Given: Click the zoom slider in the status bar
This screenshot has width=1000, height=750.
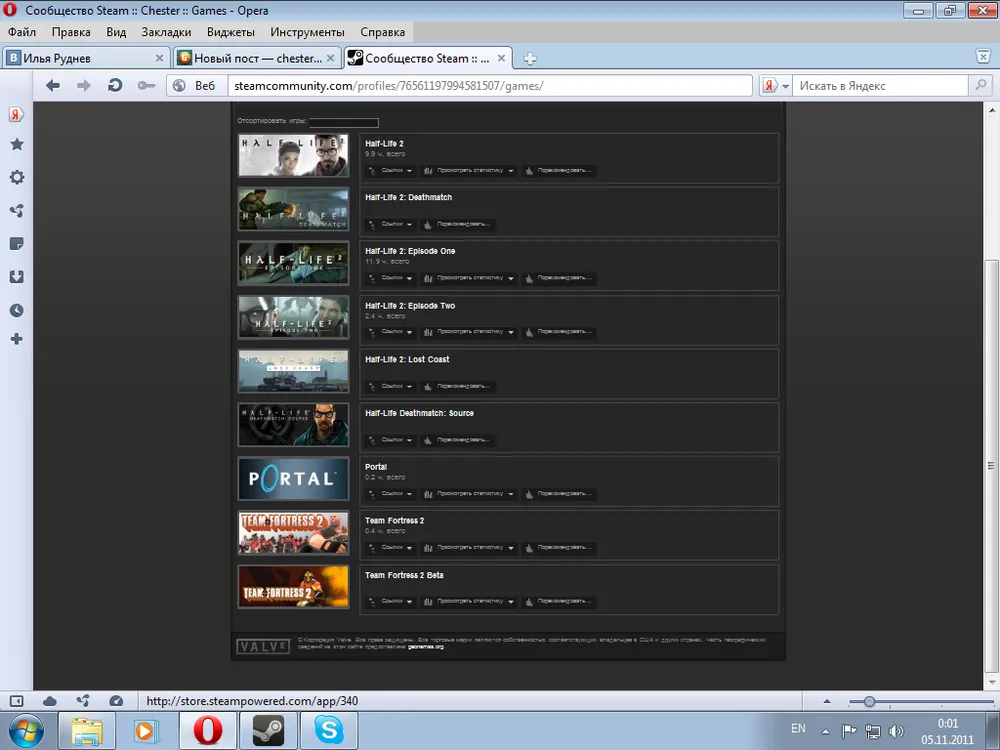Looking at the screenshot, I should [x=869, y=702].
